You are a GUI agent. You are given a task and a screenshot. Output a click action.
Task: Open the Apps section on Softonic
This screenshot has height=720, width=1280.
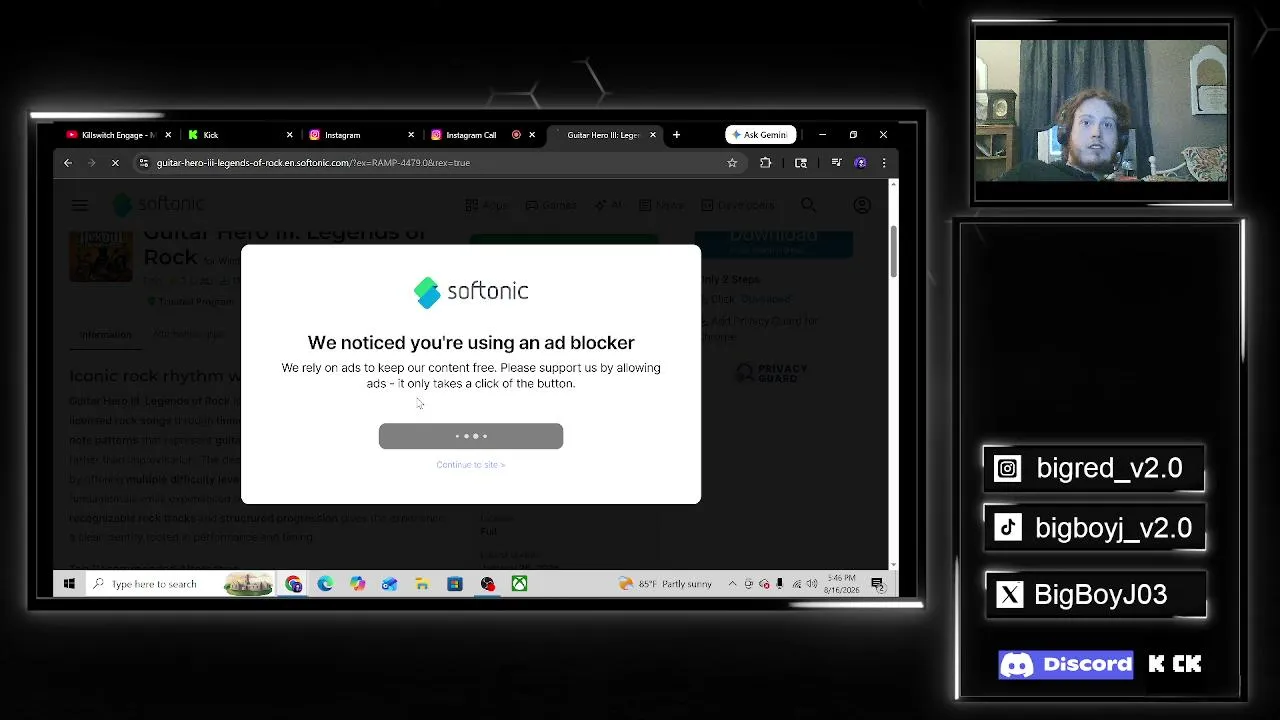(487, 205)
